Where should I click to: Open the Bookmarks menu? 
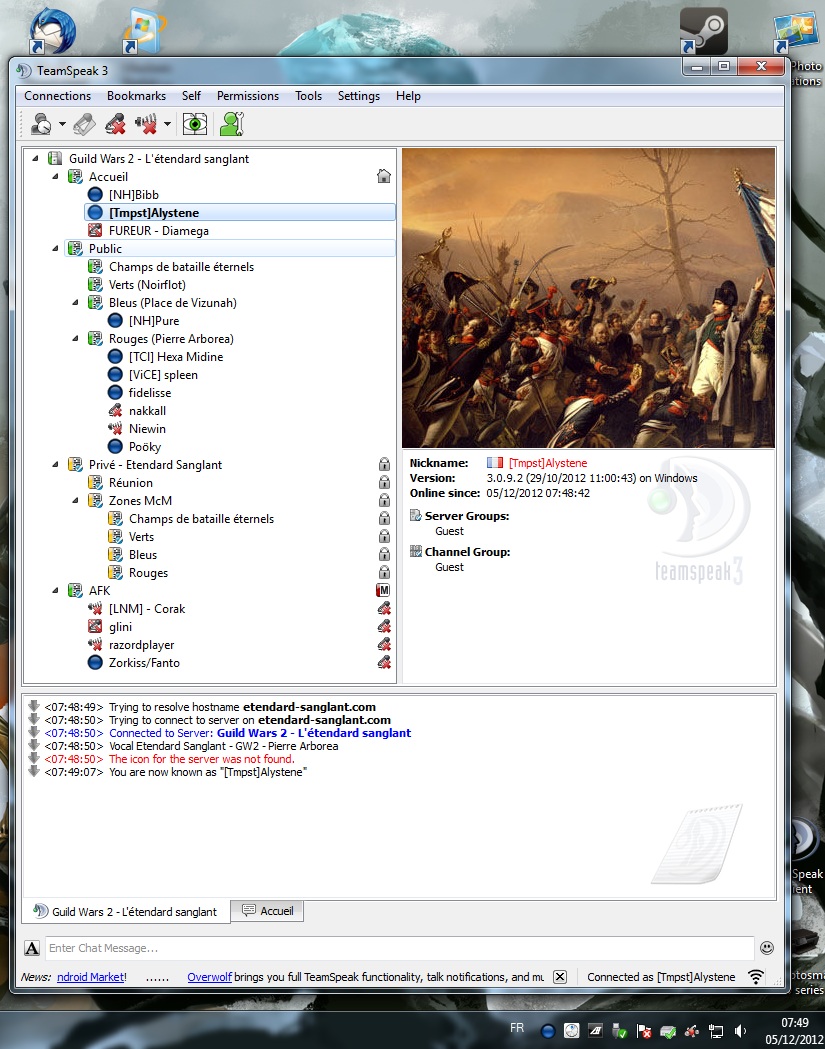(136, 96)
